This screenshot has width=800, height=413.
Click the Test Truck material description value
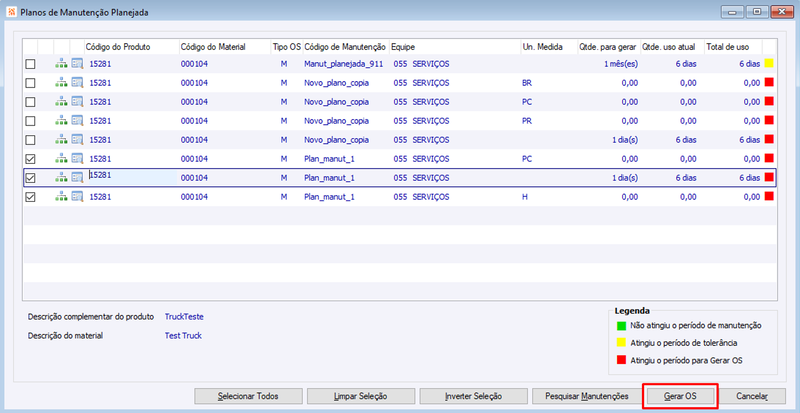pyautogui.click(x=183, y=335)
